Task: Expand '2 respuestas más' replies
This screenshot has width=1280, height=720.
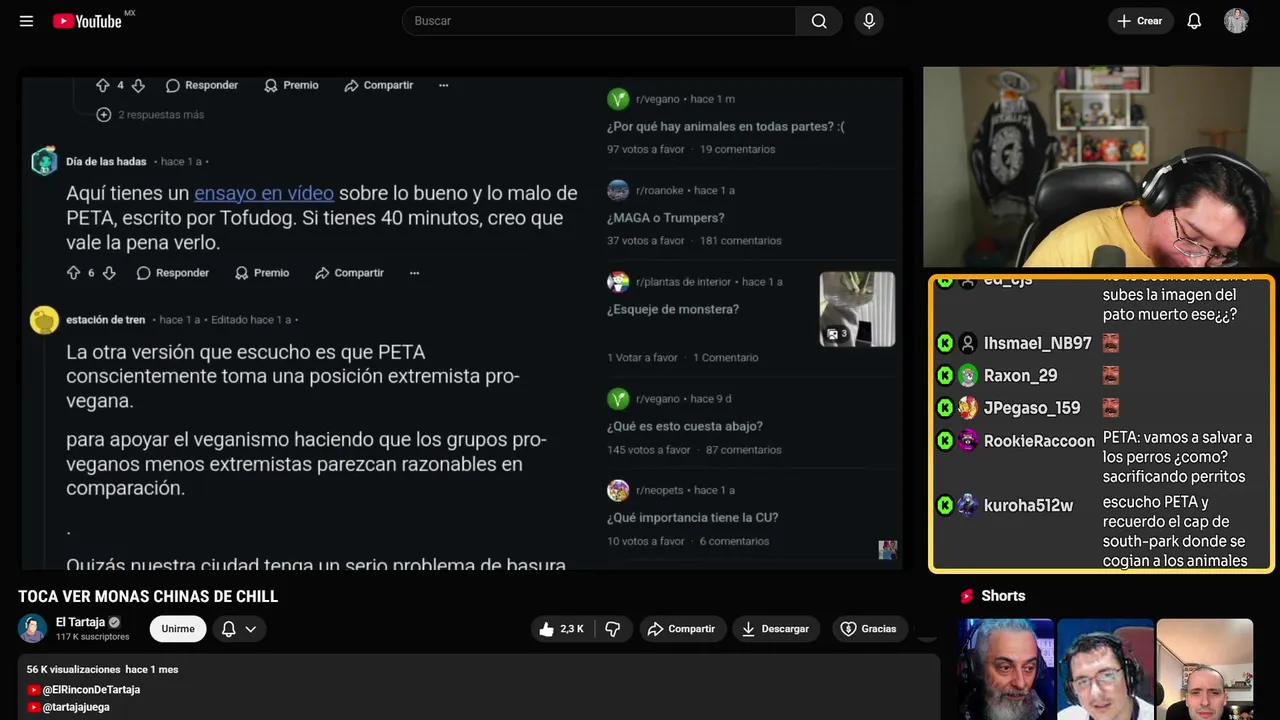Action: [150, 115]
